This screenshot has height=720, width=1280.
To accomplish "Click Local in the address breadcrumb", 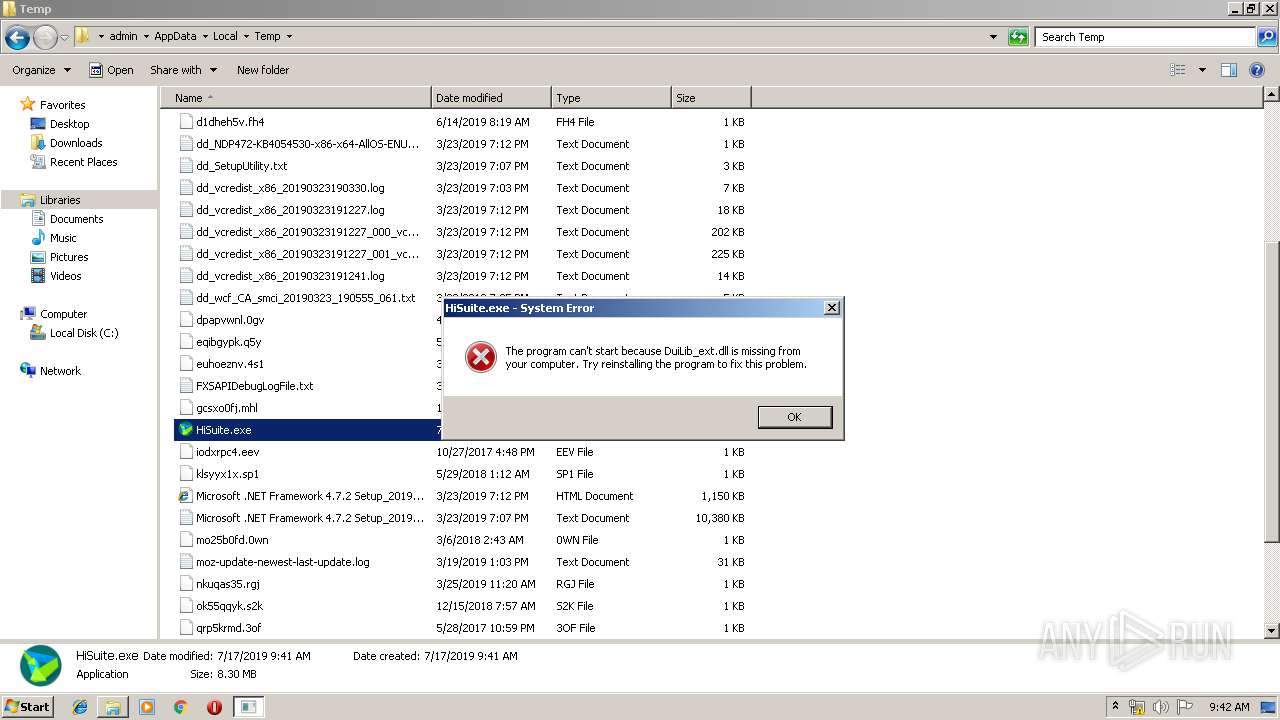I will pyautogui.click(x=225, y=36).
